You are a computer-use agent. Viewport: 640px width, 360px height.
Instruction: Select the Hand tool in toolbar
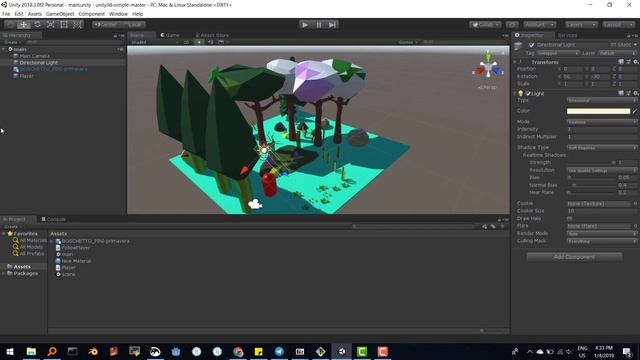click(10, 24)
